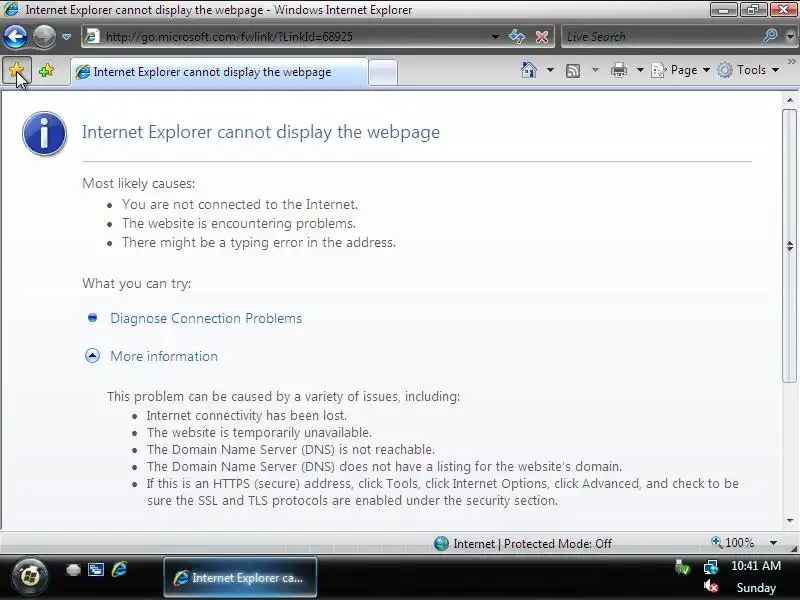
Task: Open the Tools menu
Action: point(748,70)
